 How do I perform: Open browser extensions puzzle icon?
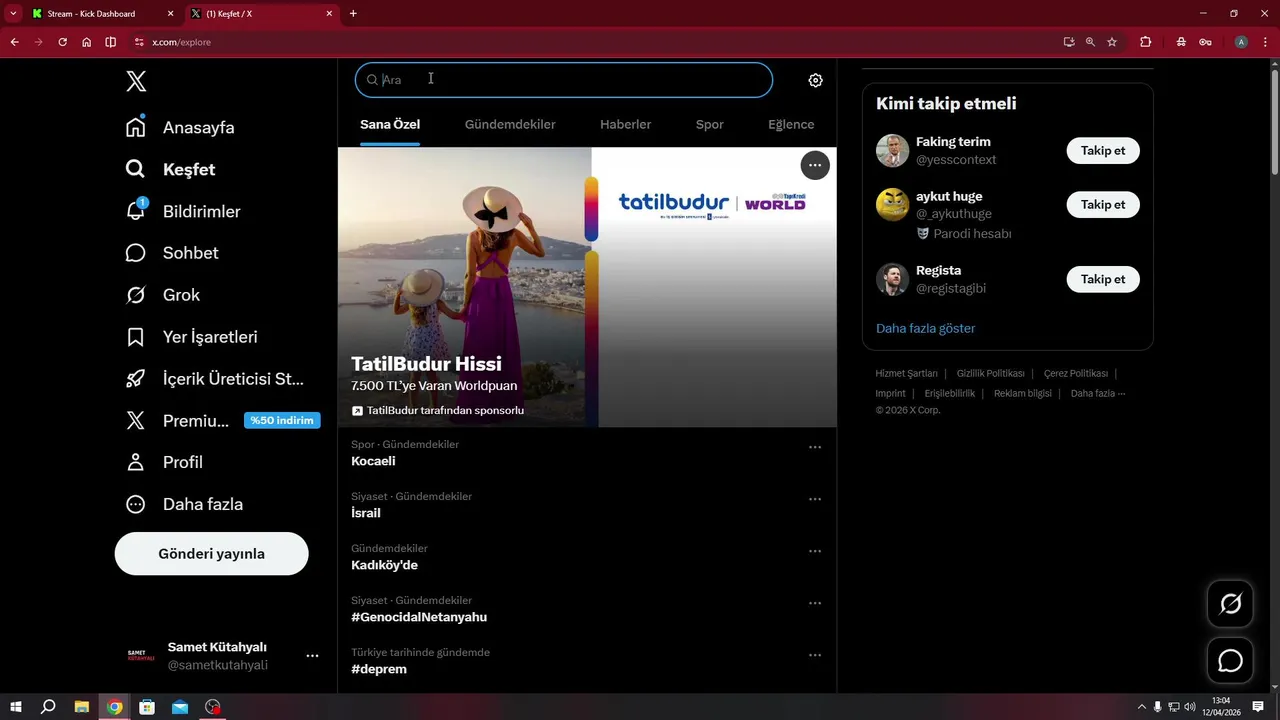(x=1146, y=42)
